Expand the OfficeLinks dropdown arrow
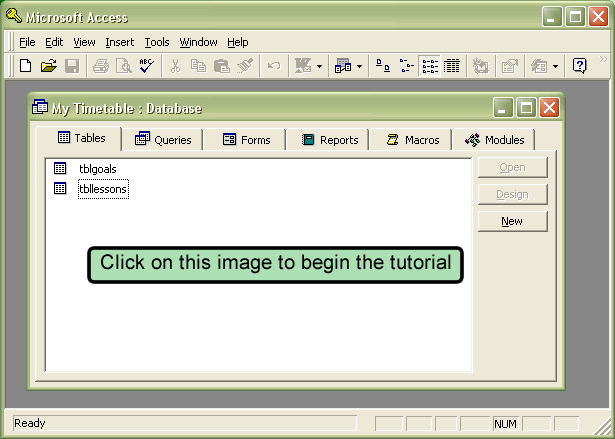This screenshot has height=439, width=615. click(319, 66)
